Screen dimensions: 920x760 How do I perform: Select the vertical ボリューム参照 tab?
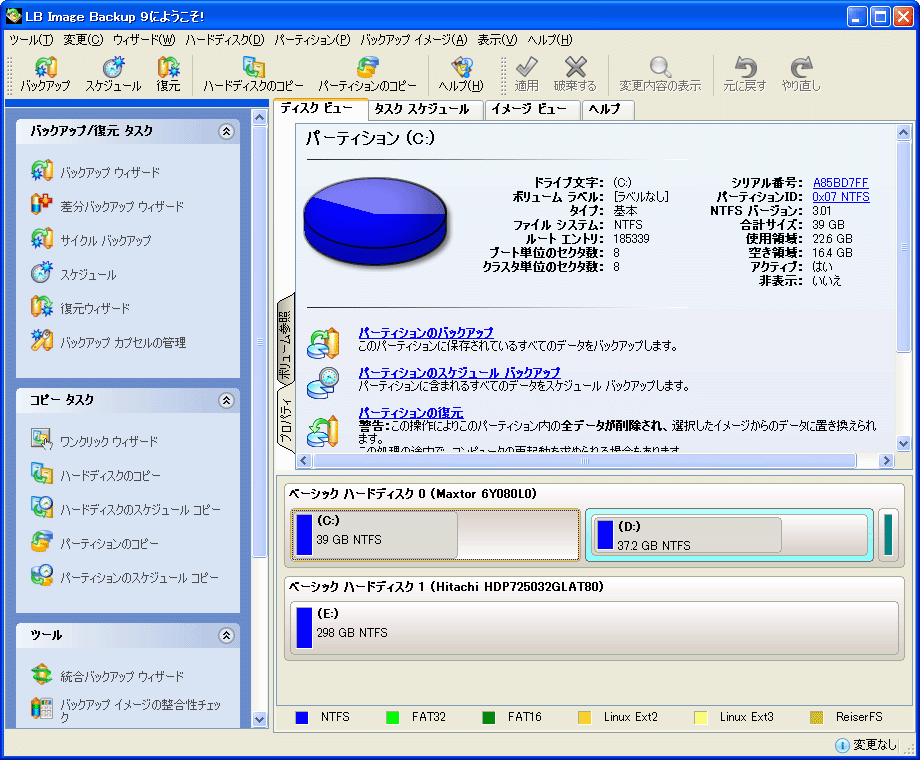(x=285, y=339)
